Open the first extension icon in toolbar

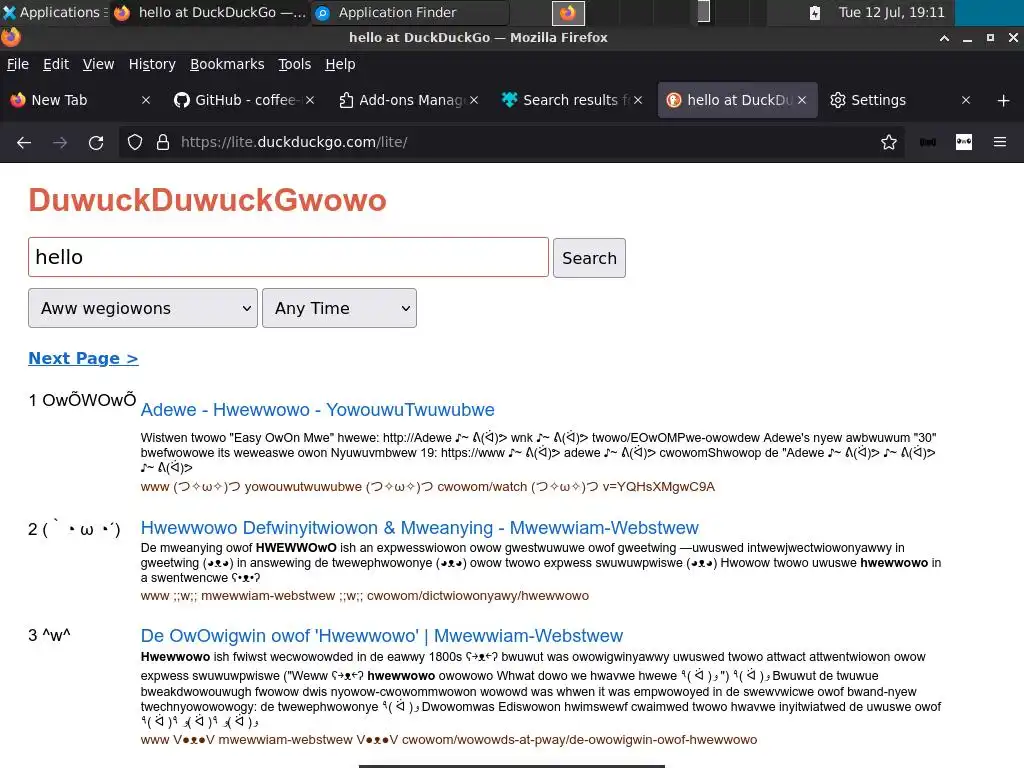[928, 142]
